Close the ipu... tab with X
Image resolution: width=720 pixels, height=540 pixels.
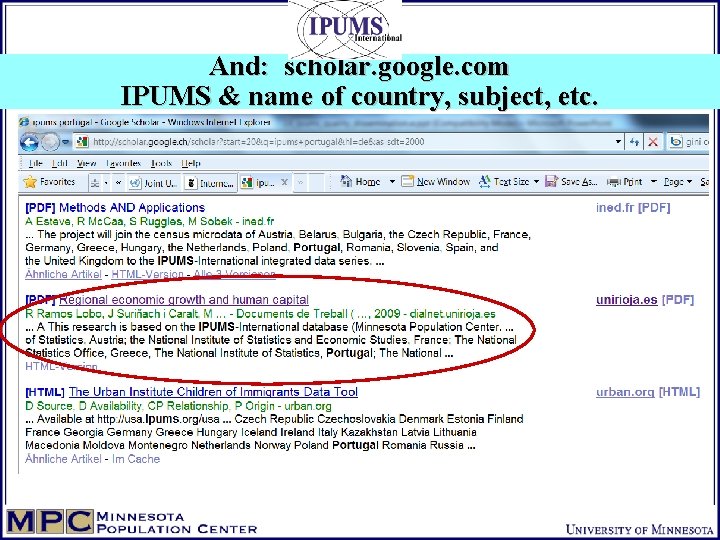[x=284, y=182]
